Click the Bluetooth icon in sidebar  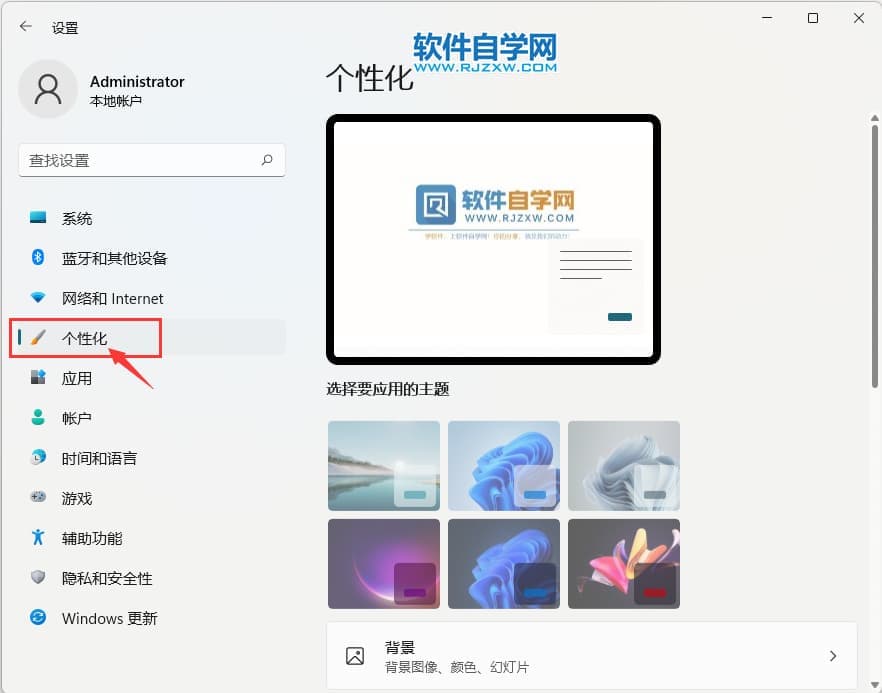(38, 258)
